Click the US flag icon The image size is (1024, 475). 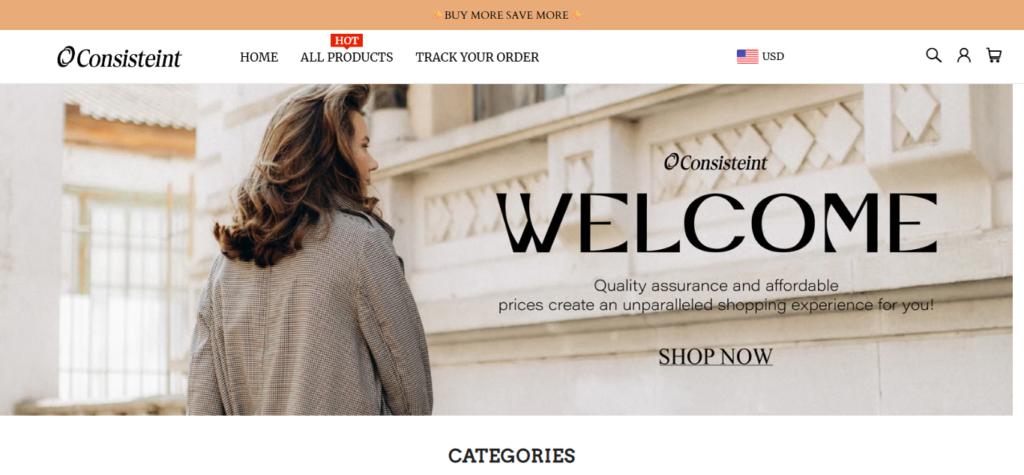point(748,57)
